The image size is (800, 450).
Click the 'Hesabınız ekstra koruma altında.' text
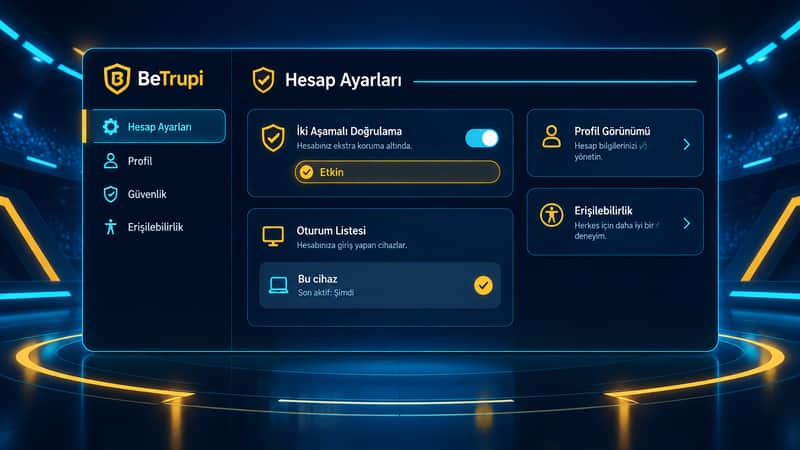pyautogui.click(x=354, y=146)
